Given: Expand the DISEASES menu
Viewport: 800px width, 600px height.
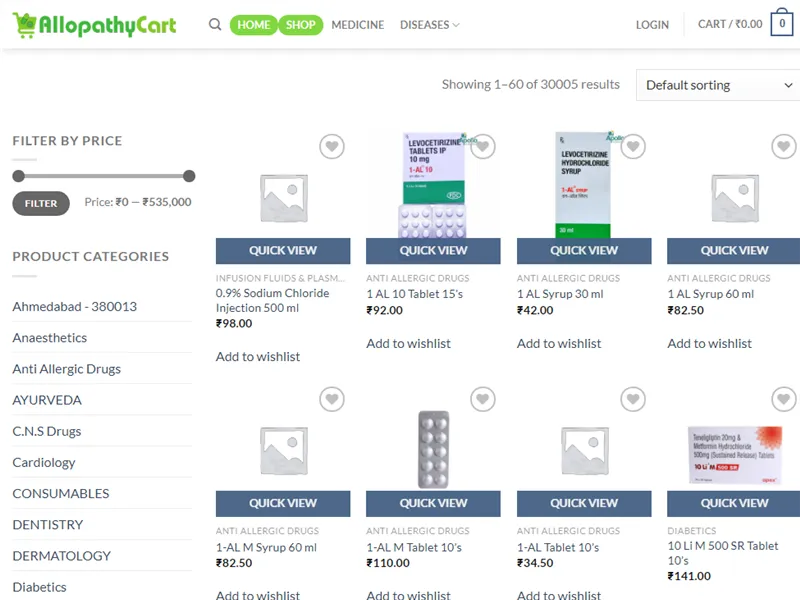Looking at the screenshot, I should pyautogui.click(x=430, y=24).
